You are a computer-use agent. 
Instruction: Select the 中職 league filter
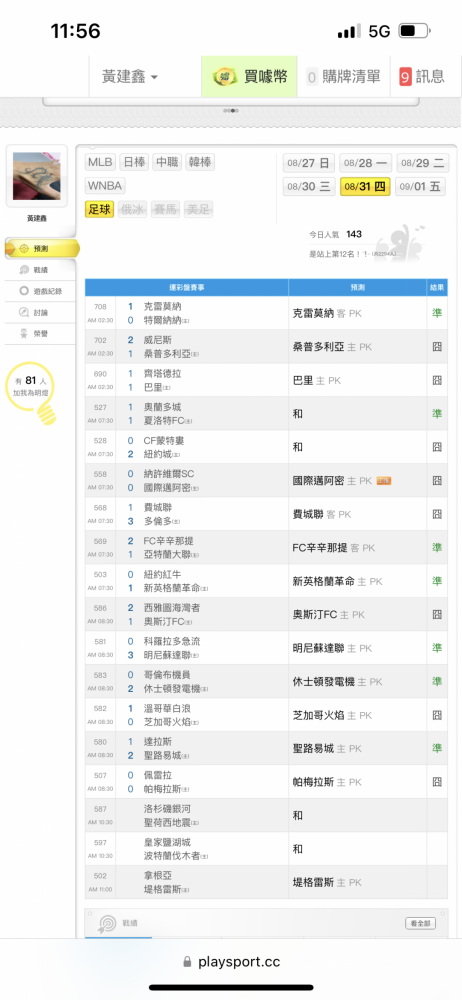pyautogui.click(x=167, y=163)
